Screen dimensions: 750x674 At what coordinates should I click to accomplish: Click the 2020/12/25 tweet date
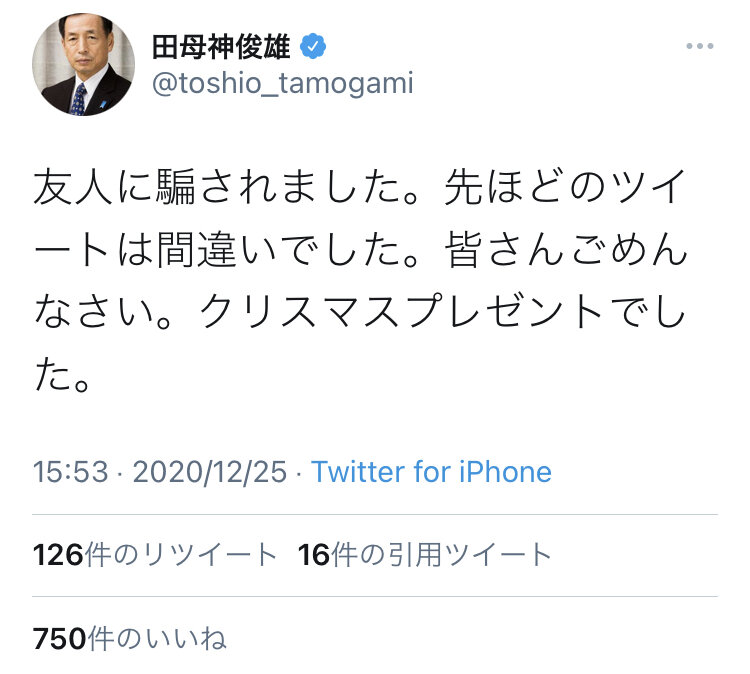[x=209, y=471]
